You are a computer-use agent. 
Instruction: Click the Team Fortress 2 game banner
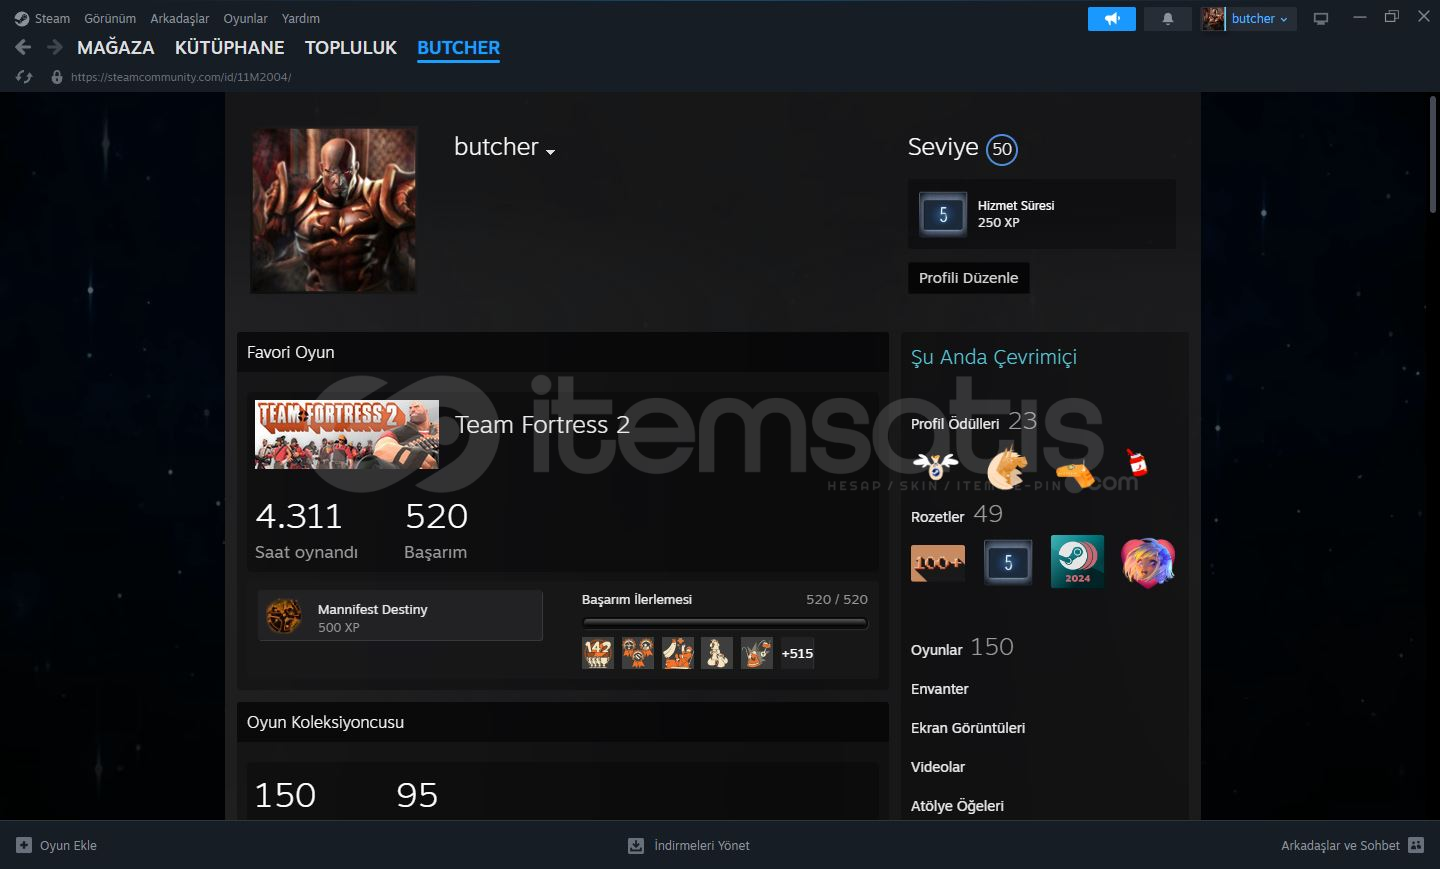(347, 435)
